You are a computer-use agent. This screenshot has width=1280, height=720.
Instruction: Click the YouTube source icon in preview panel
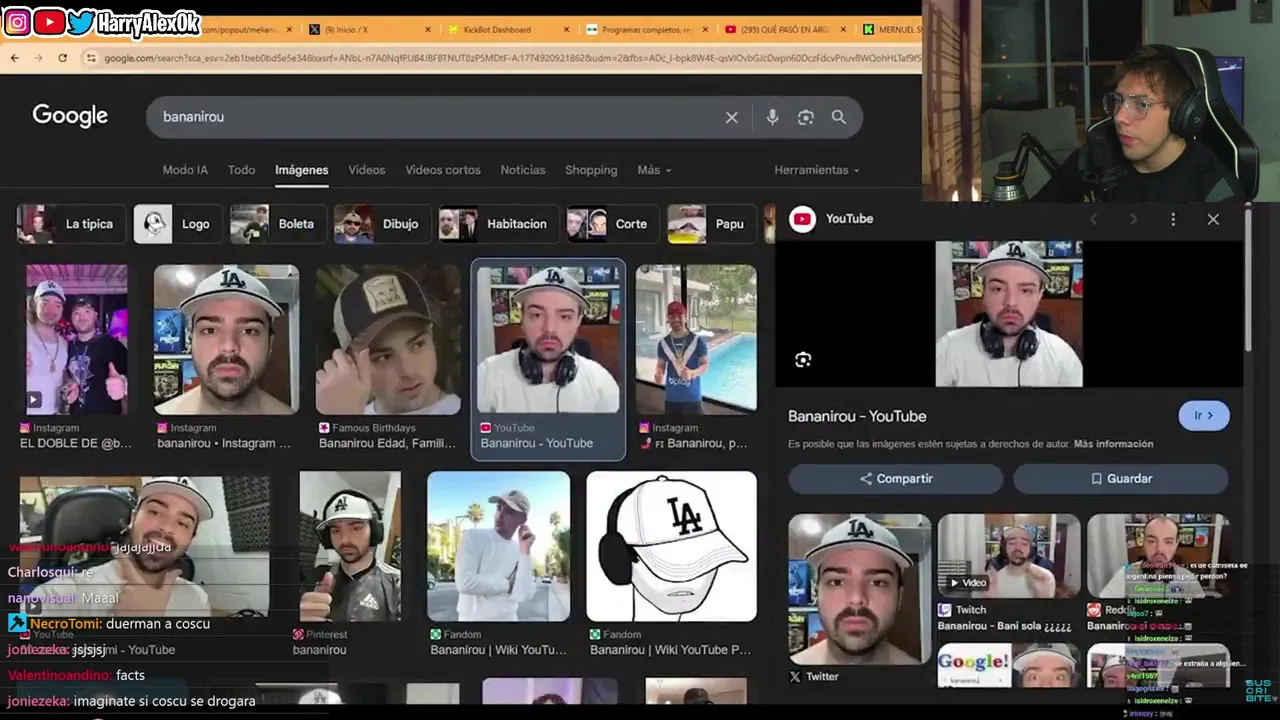pyautogui.click(x=802, y=219)
